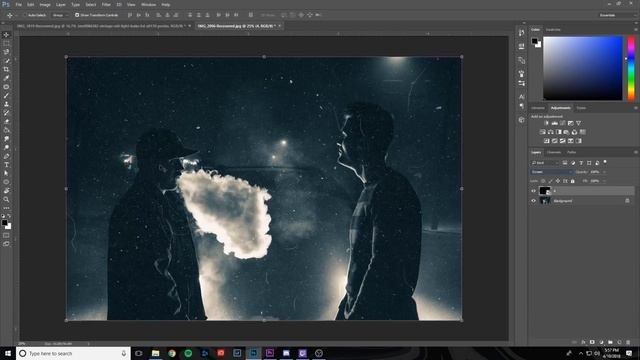The width and height of the screenshot is (640, 360).
Task: Add an Exposure adjustment
Action: [571, 123]
